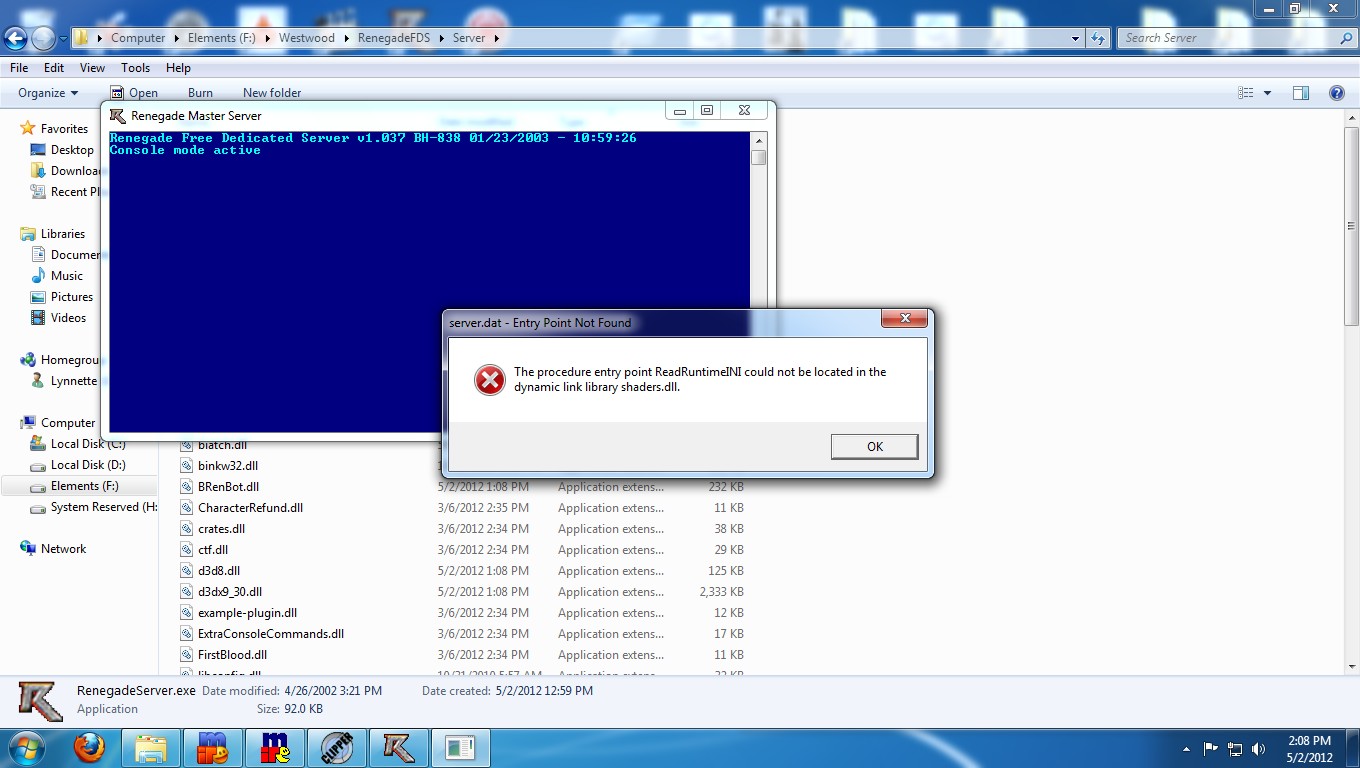Screen dimensions: 1360x768
Task: Click the Explorer help question mark icon
Action: pos(1336,93)
